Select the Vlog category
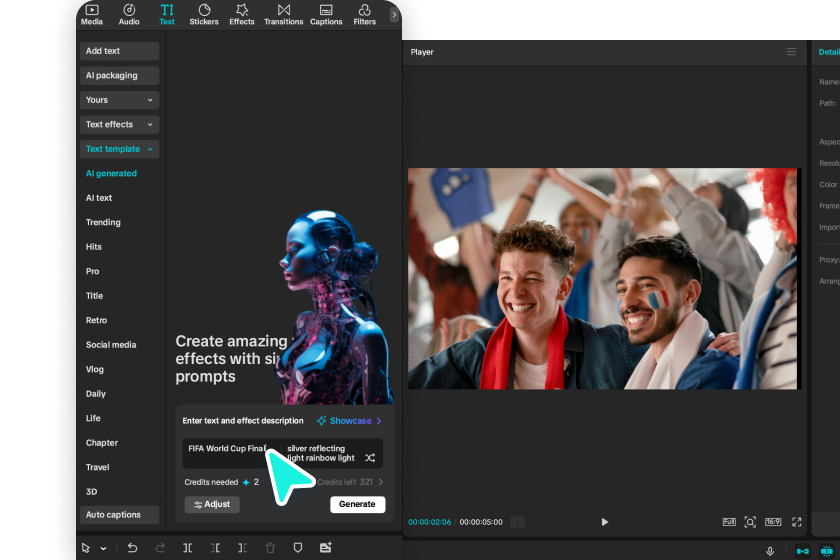Image resolution: width=840 pixels, height=560 pixels. pos(95,369)
